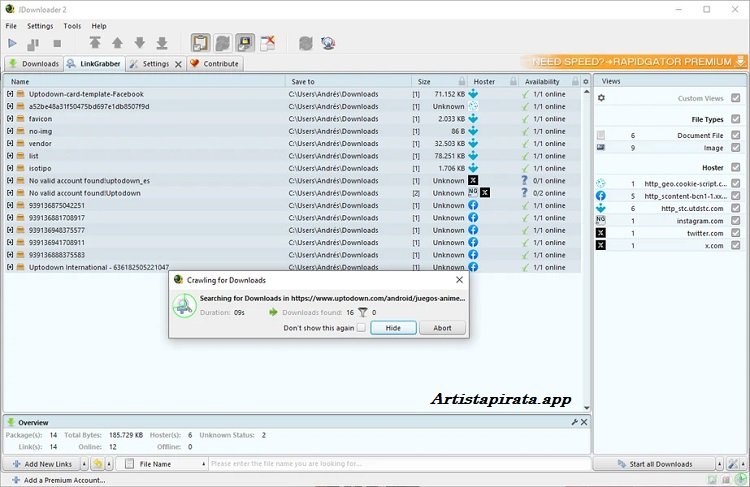The image size is (750, 487).
Task: Toggle the instagram.com hoster checkbox
Action: pyautogui.click(x=736, y=220)
